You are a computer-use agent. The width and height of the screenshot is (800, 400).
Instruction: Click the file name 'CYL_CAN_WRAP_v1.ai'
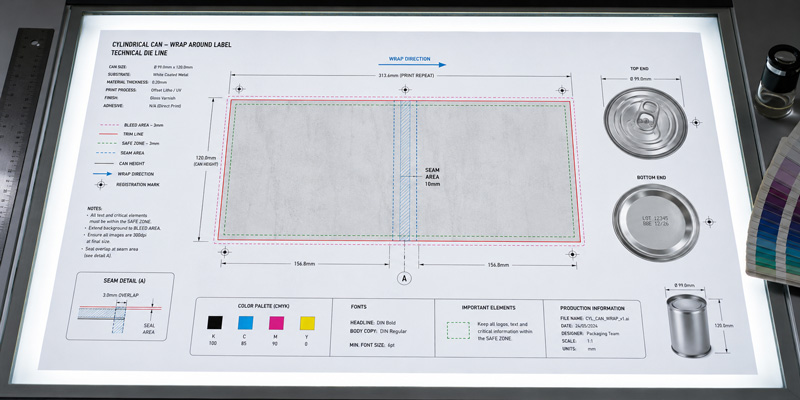pos(608,318)
